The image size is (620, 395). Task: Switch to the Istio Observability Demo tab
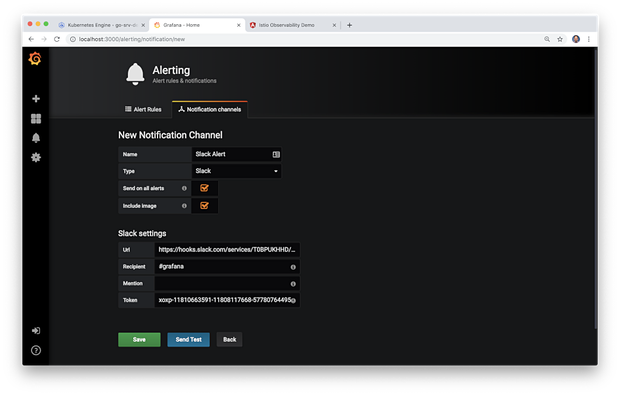pyautogui.click(x=293, y=25)
